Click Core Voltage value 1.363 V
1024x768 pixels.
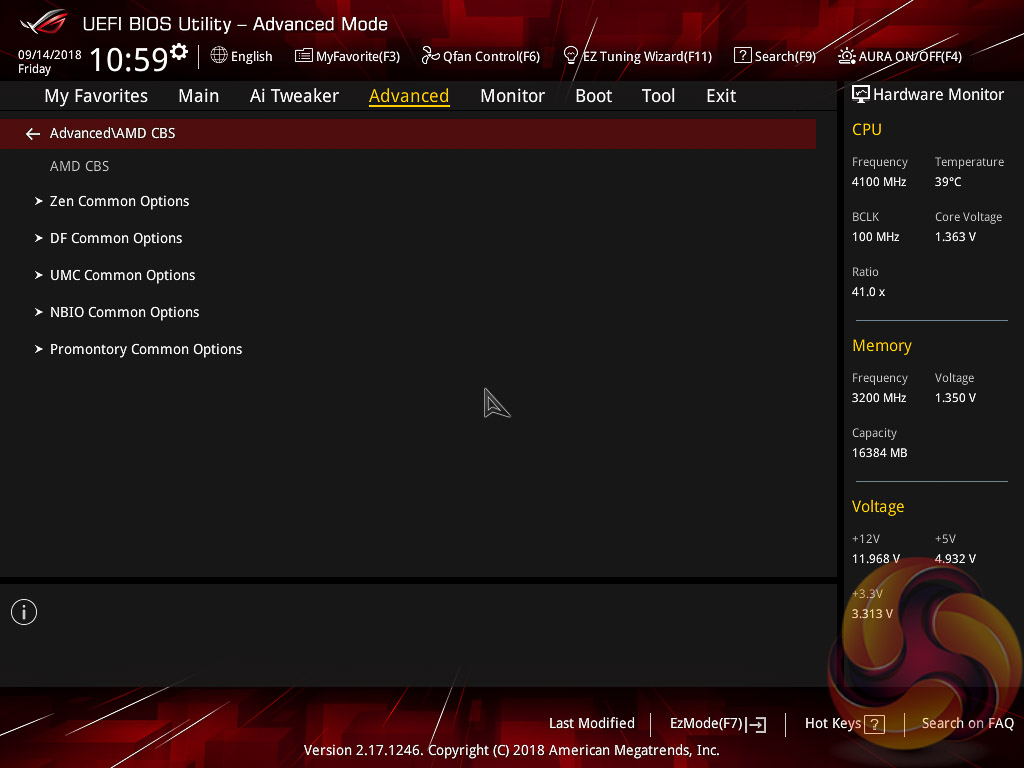(x=955, y=236)
